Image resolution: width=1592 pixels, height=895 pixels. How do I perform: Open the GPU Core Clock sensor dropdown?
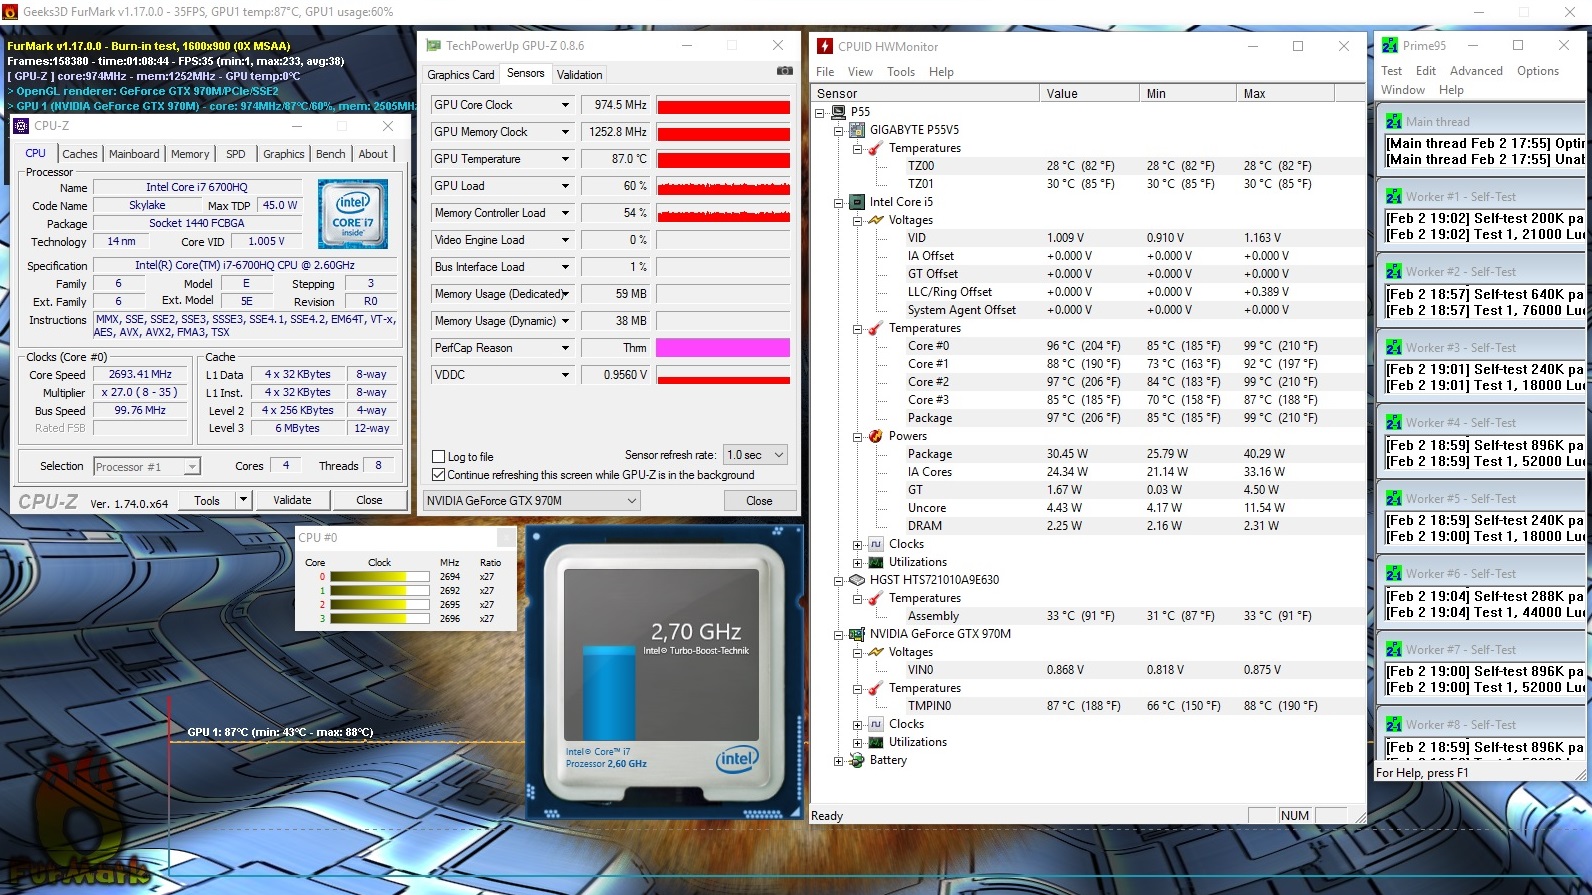point(565,105)
